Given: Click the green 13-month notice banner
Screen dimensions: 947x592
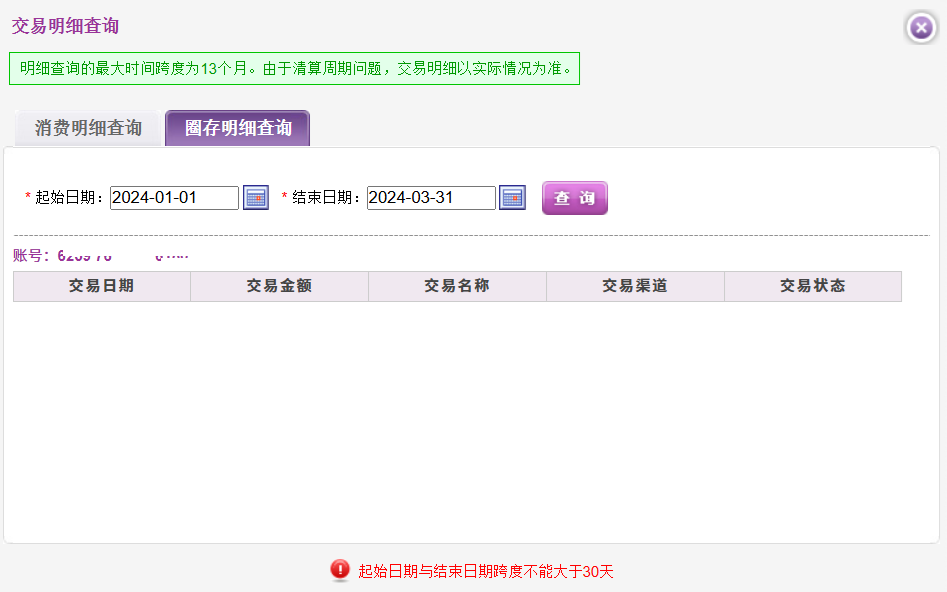Looking at the screenshot, I should [x=295, y=68].
